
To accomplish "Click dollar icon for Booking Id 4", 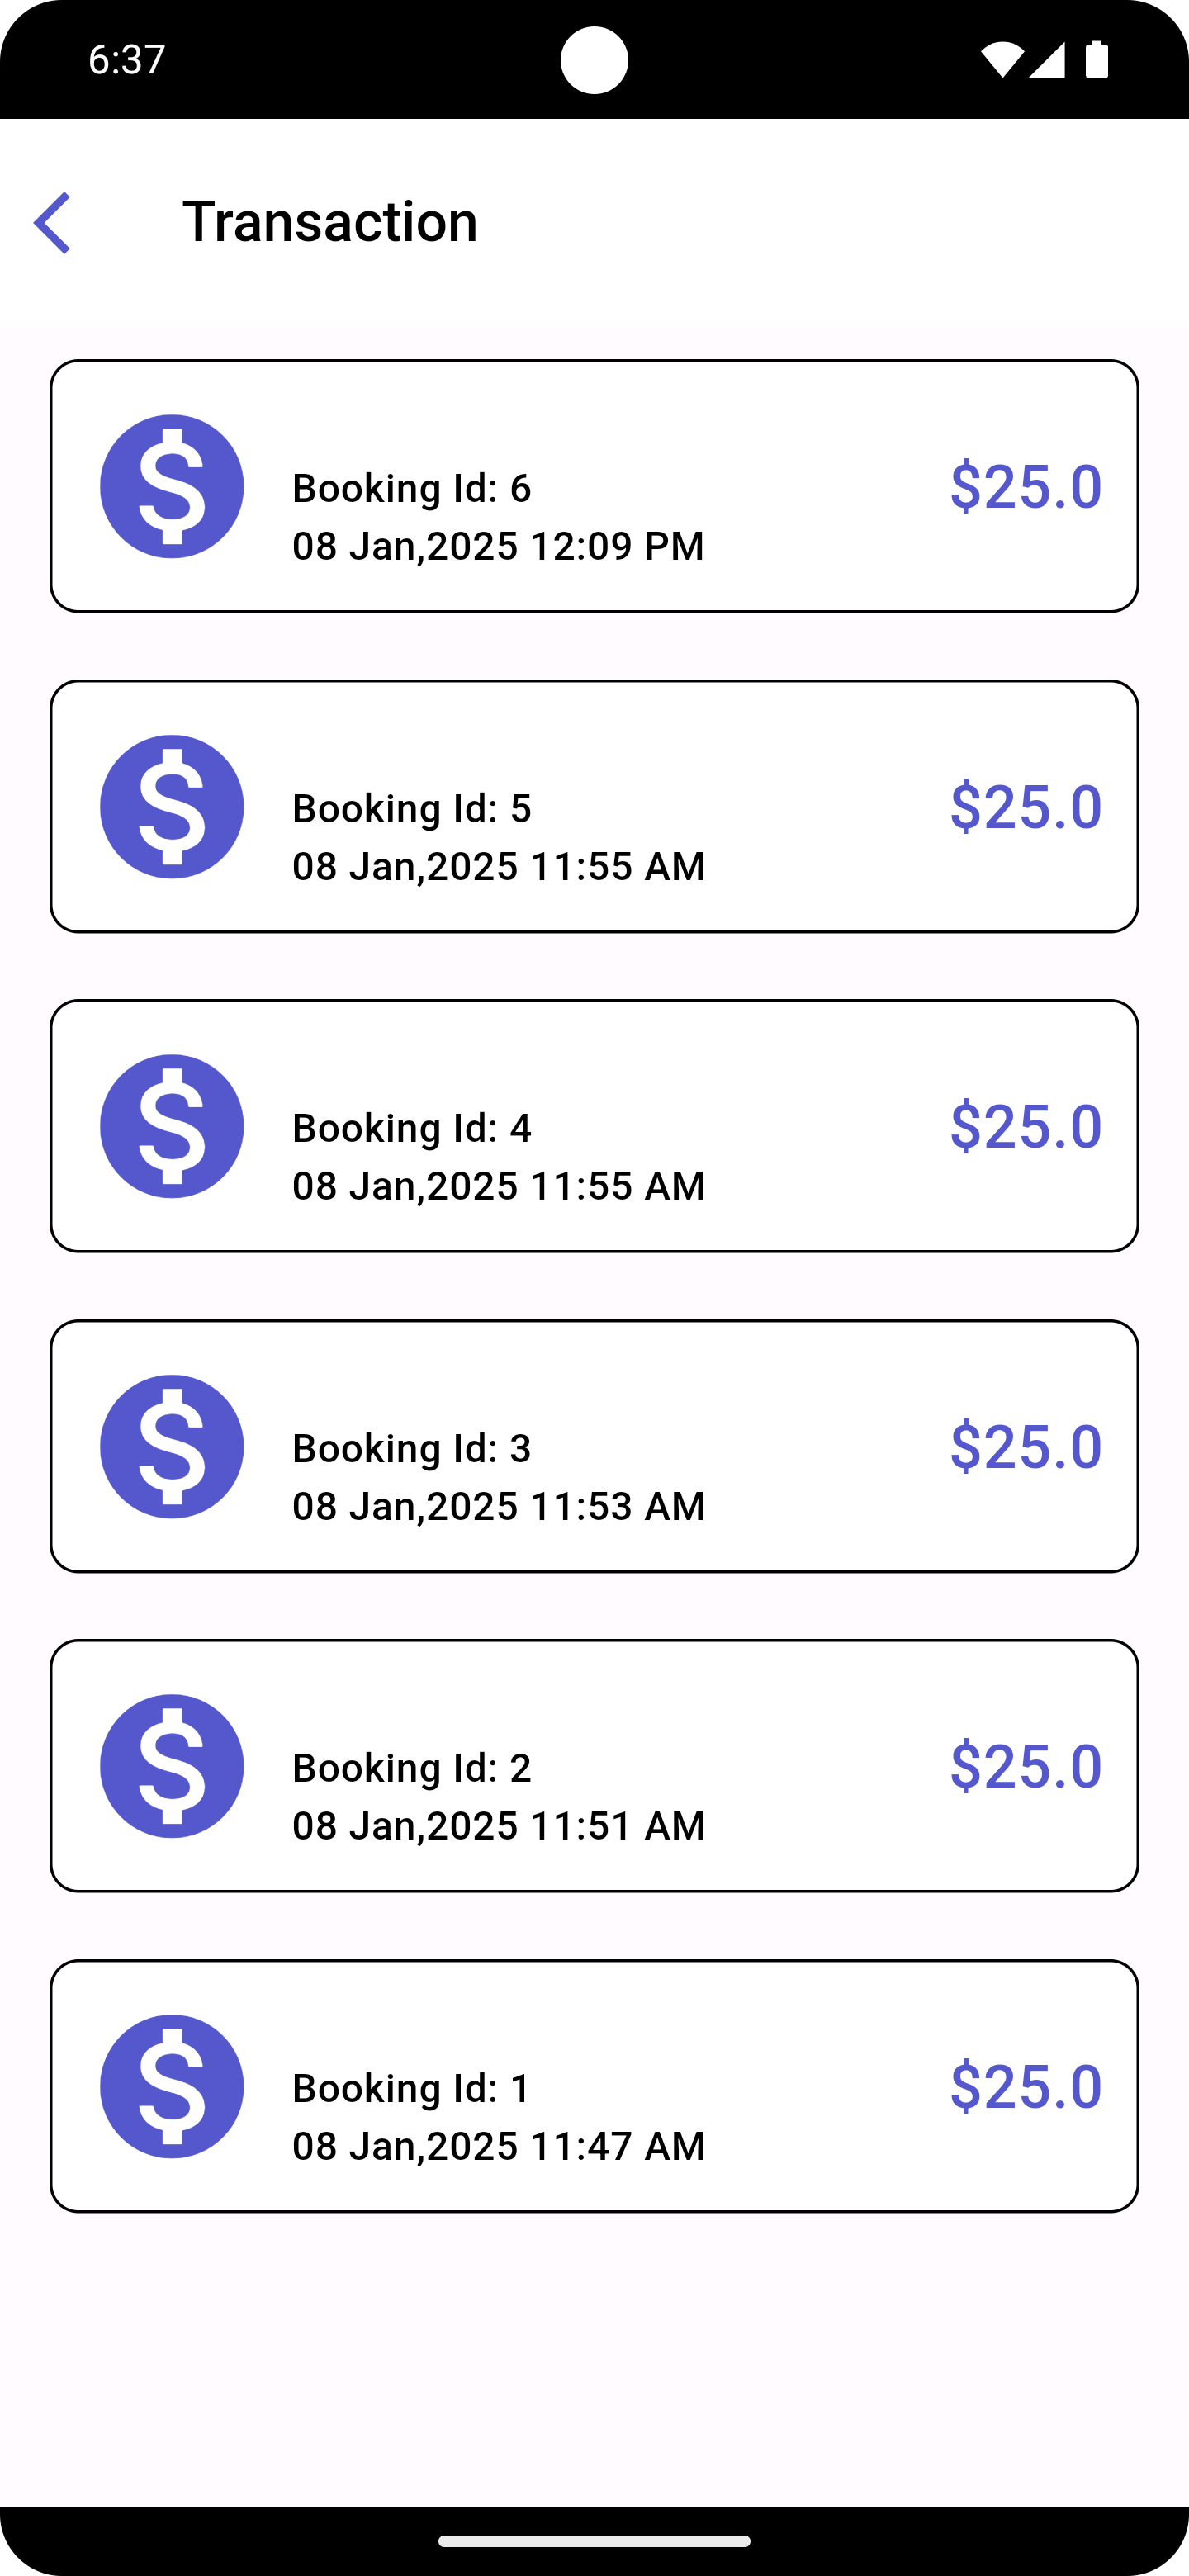I will pyautogui.click(x=172, y=1126).
